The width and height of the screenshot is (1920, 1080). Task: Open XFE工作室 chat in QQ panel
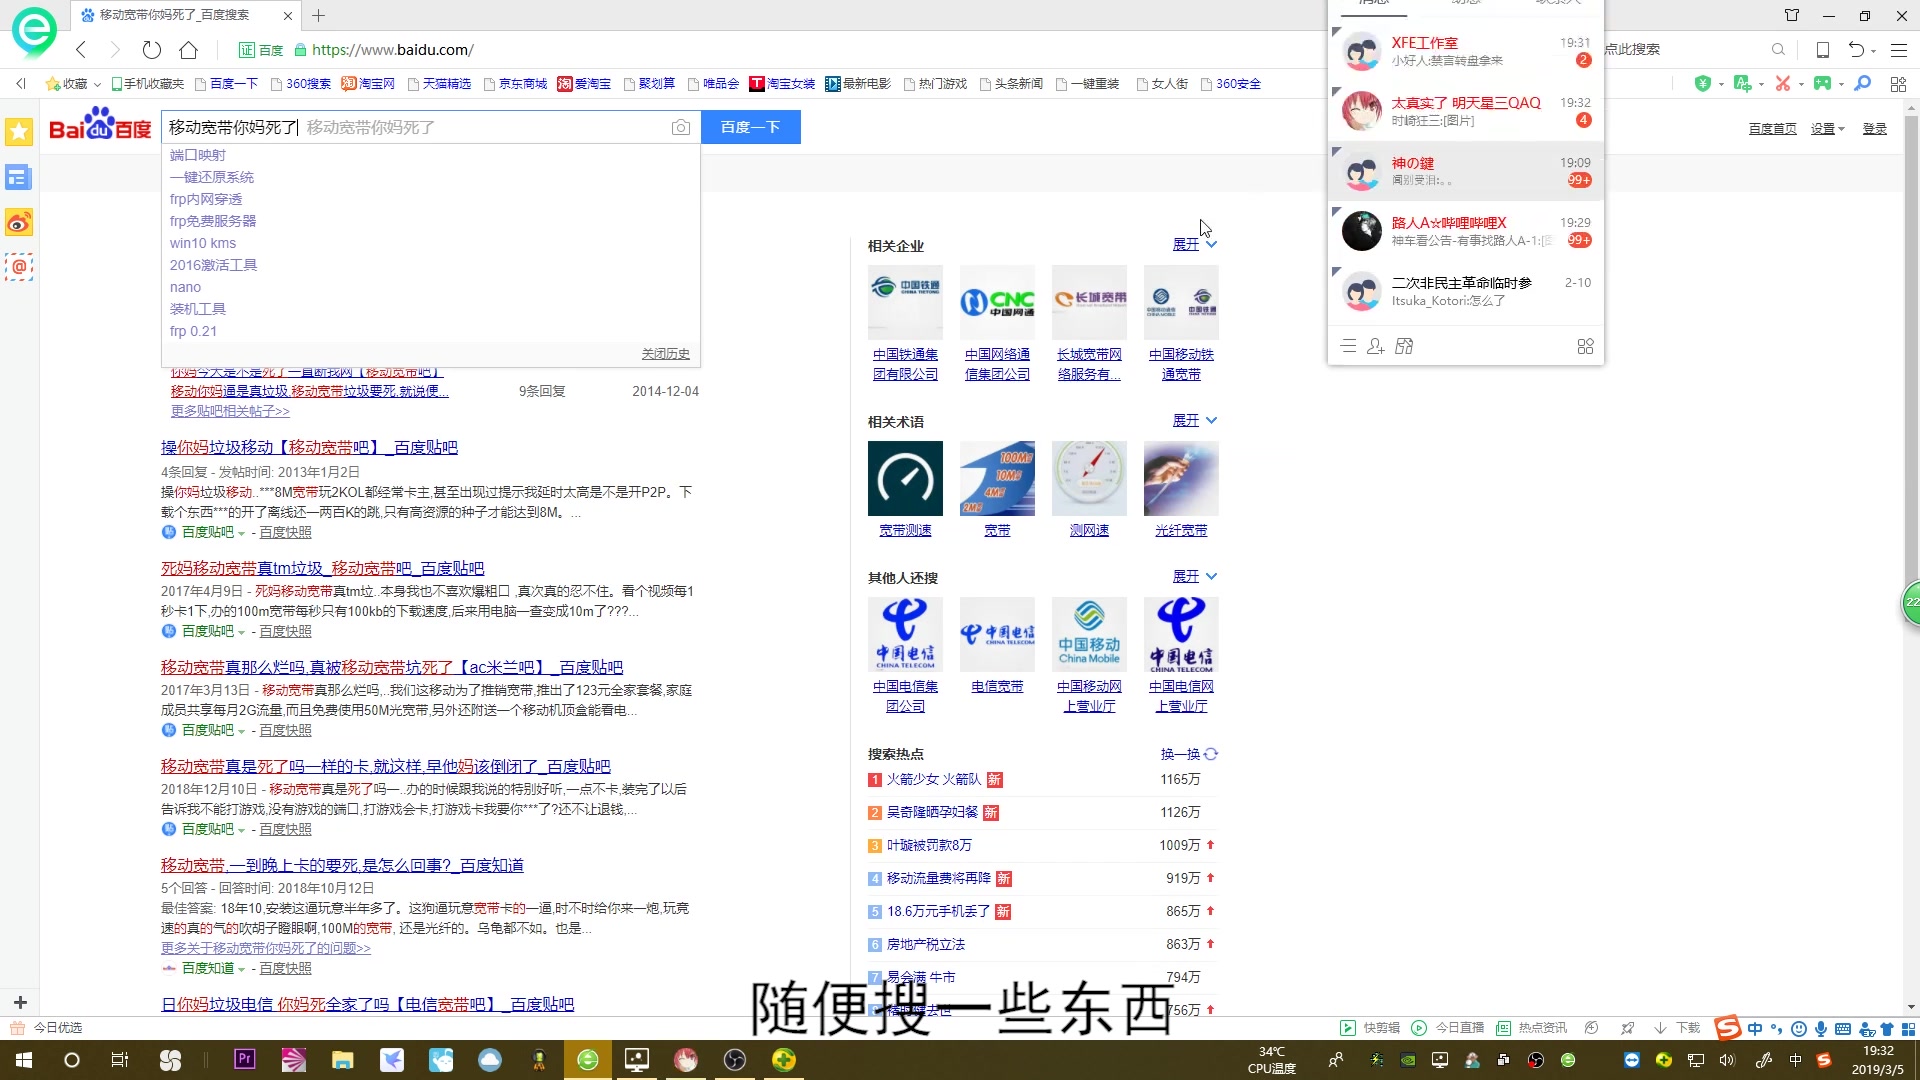pos(1466,51)
